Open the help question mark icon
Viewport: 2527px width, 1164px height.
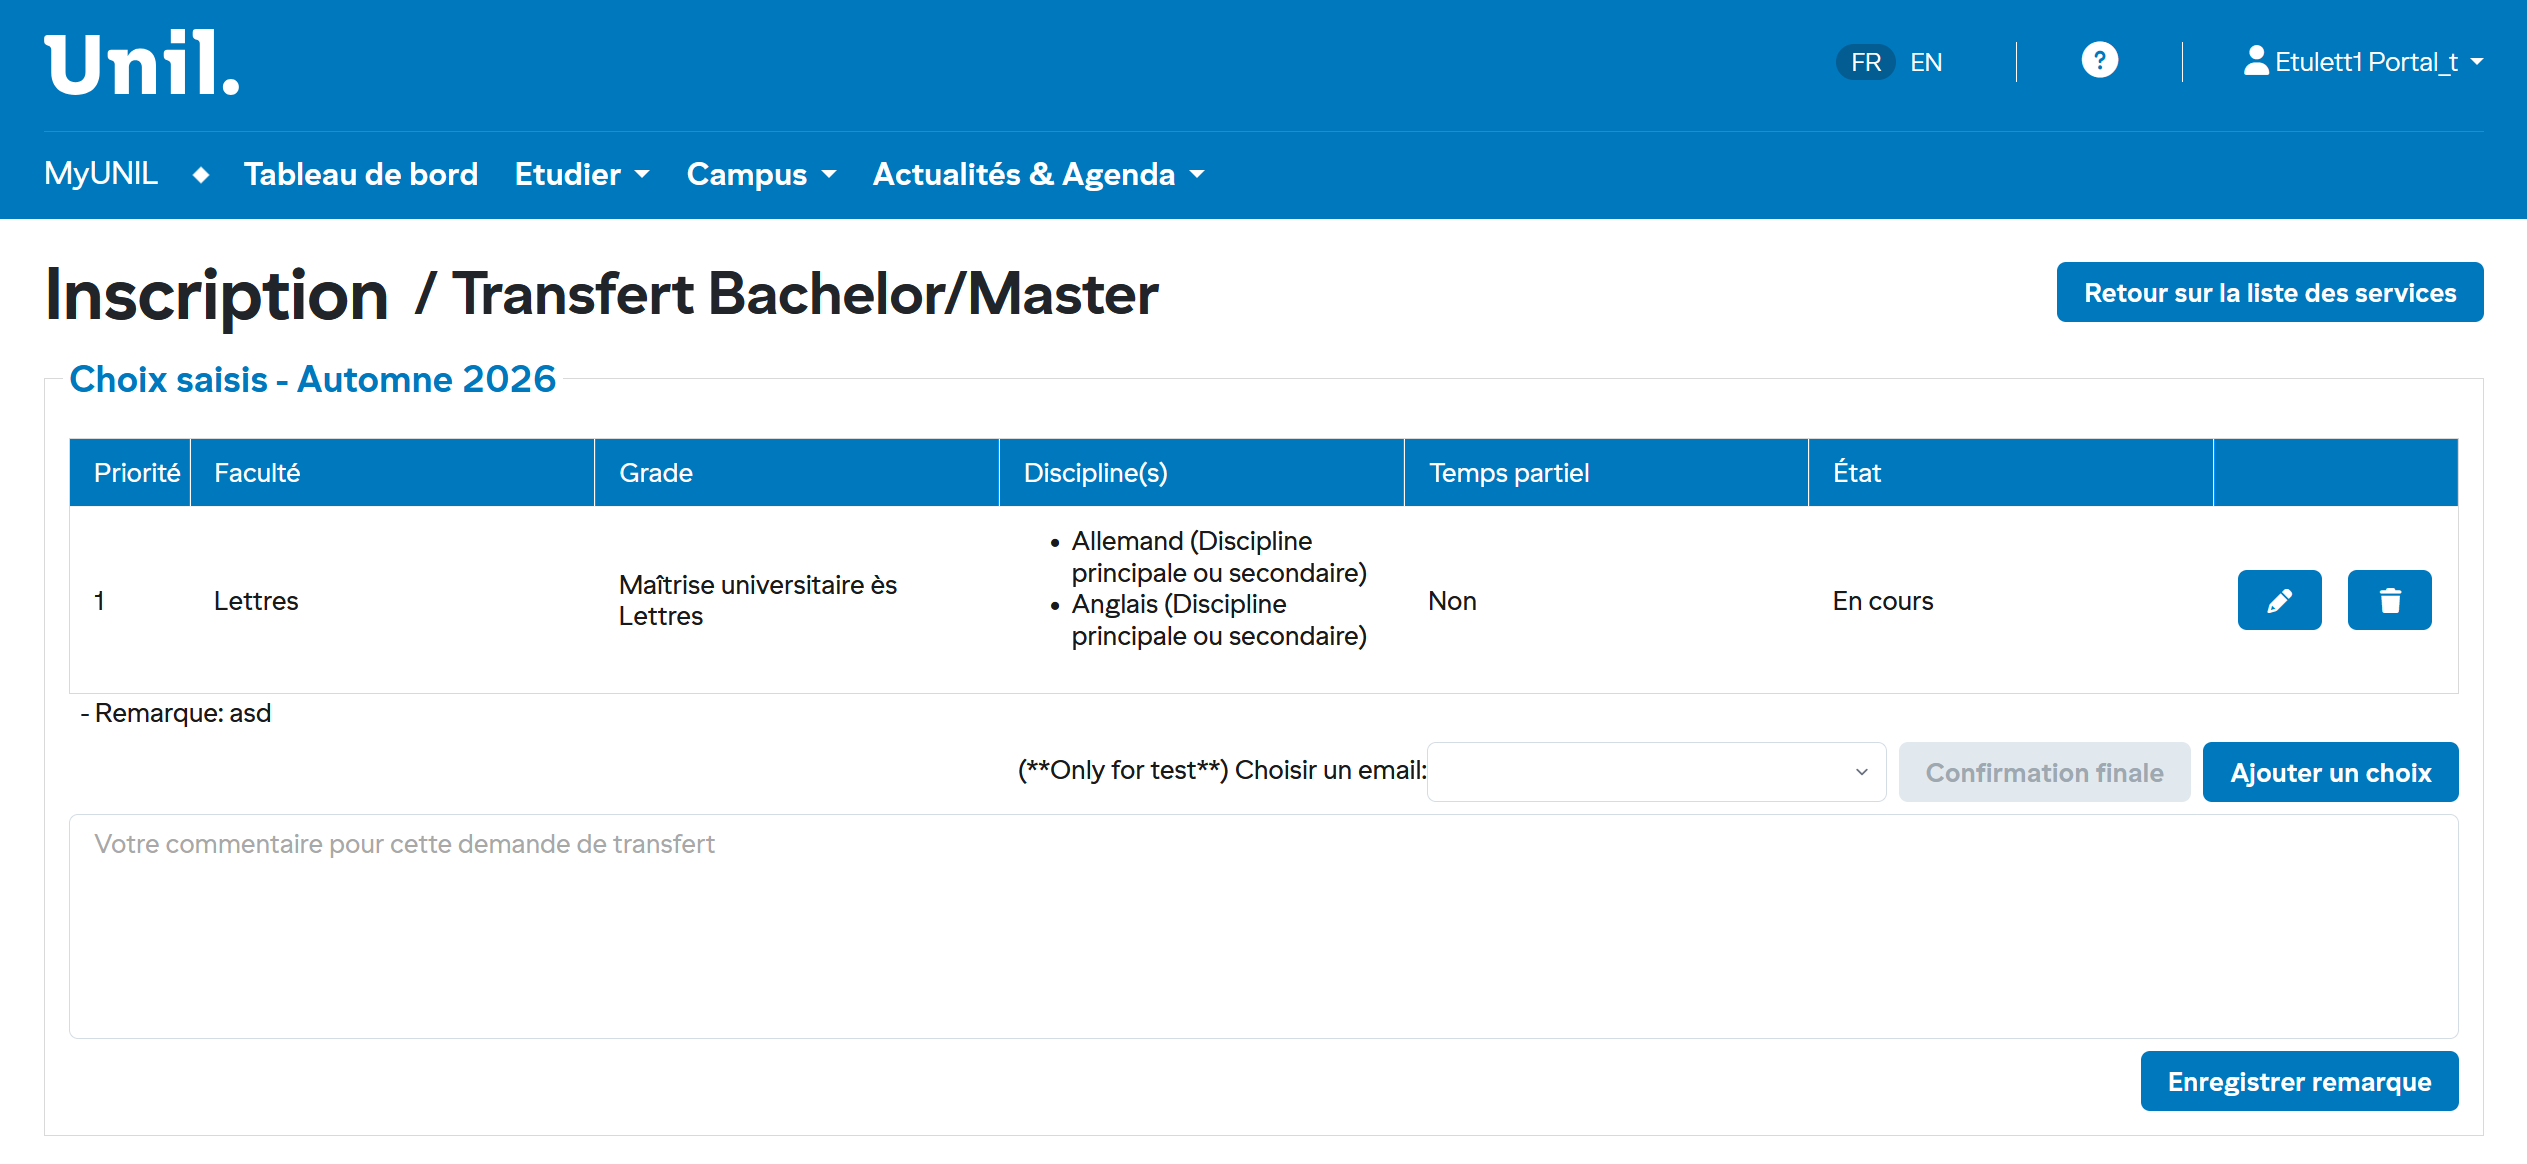2099,61
